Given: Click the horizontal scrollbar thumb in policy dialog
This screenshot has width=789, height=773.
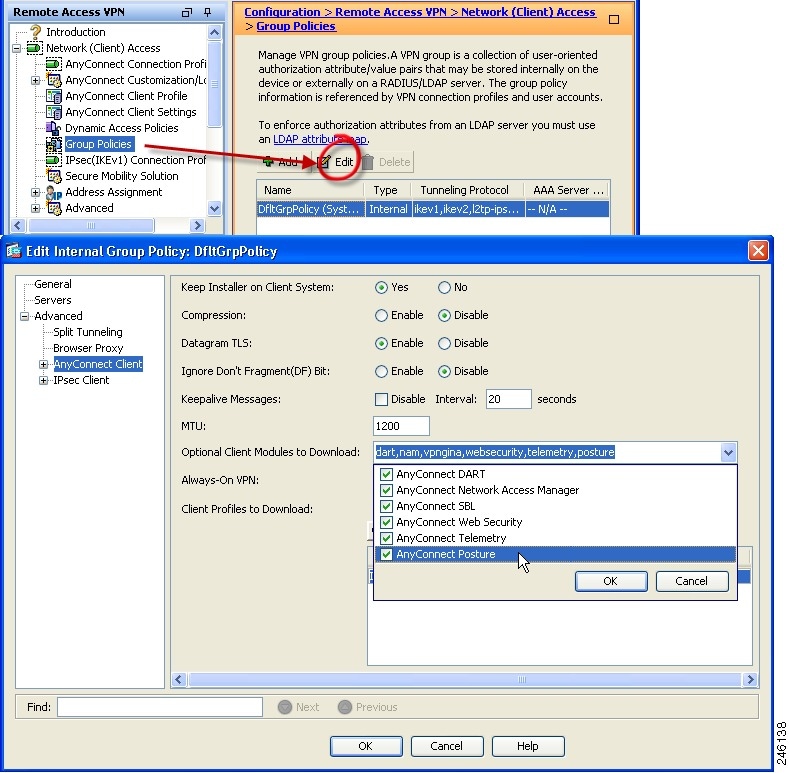Looking at the screenshot, I should pos(465,680).
